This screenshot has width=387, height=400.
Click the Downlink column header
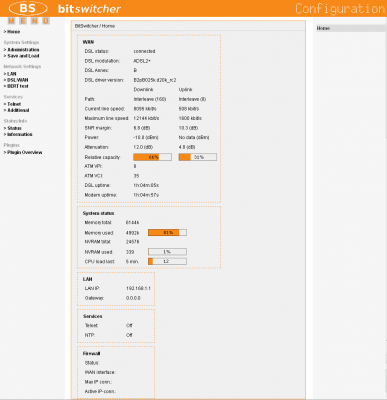coord(143,90)
